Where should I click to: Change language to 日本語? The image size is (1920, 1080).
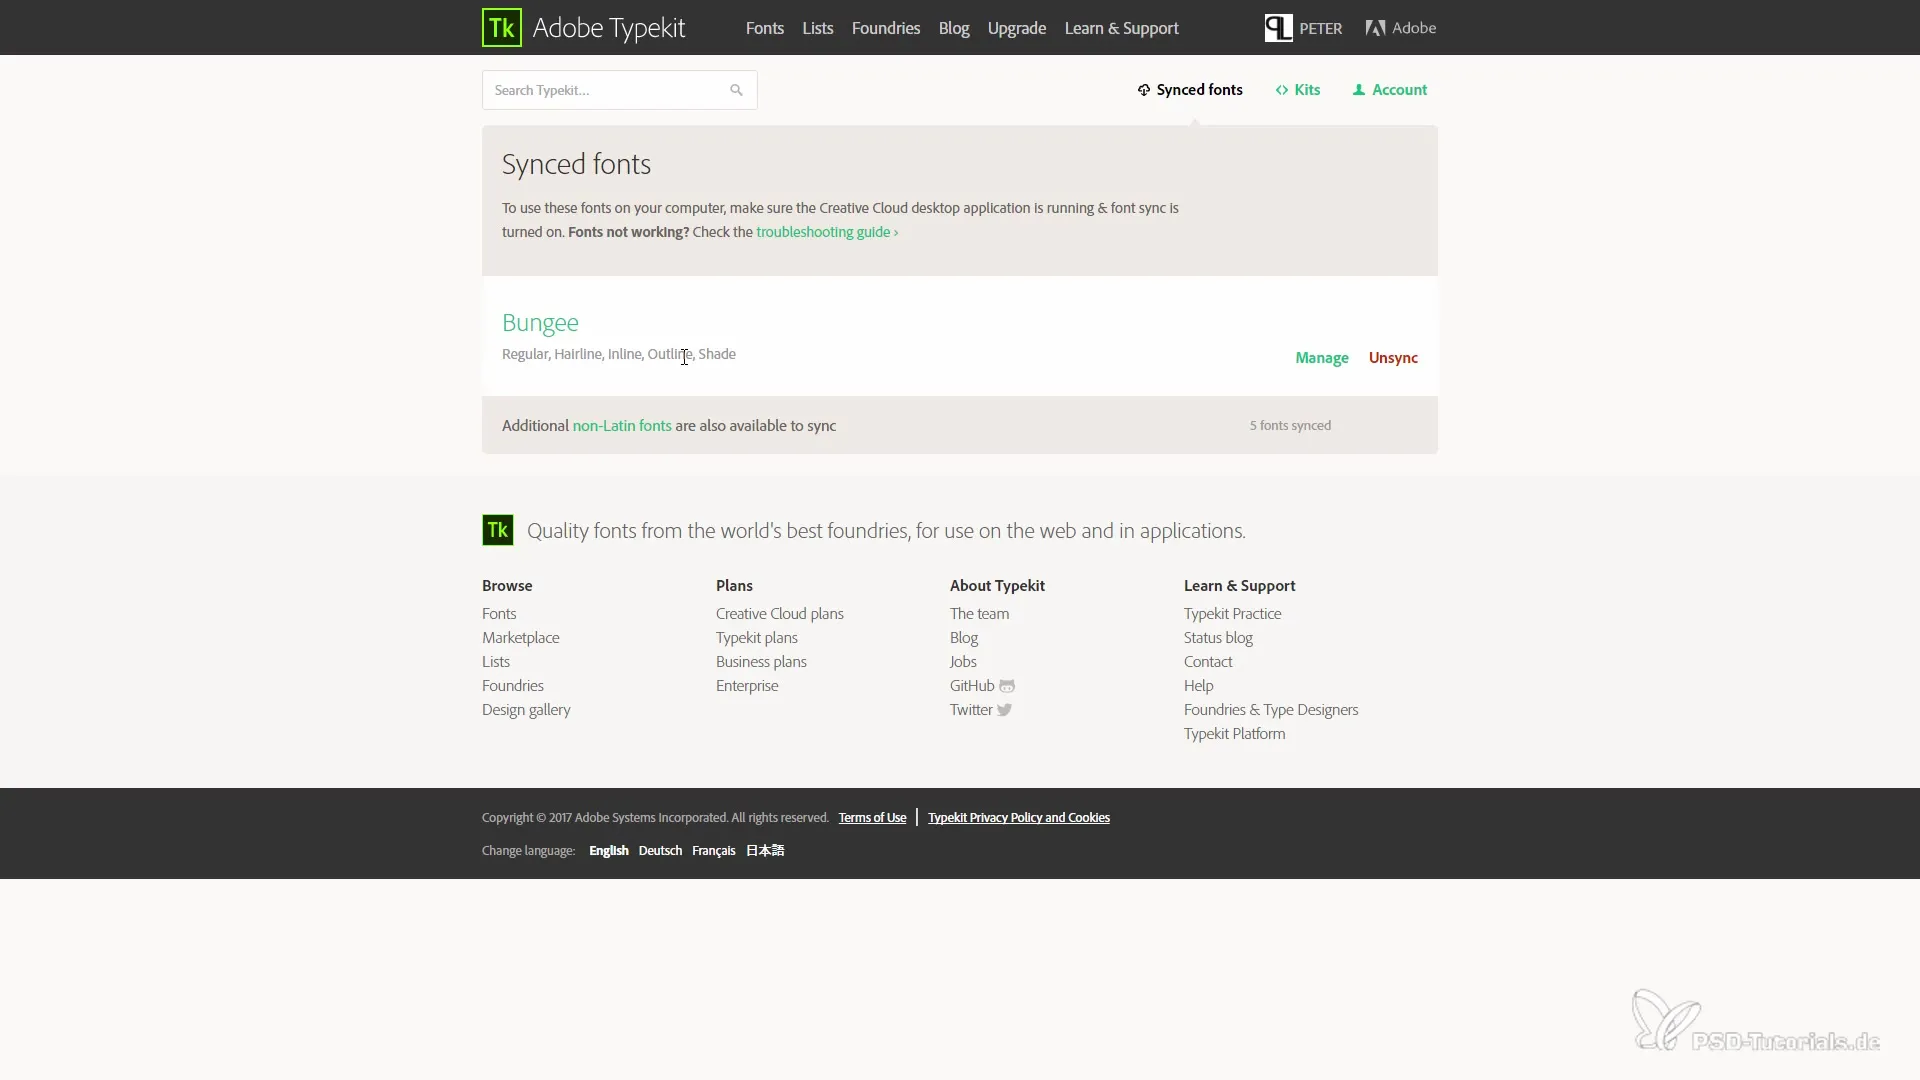[x=765, y=851]
